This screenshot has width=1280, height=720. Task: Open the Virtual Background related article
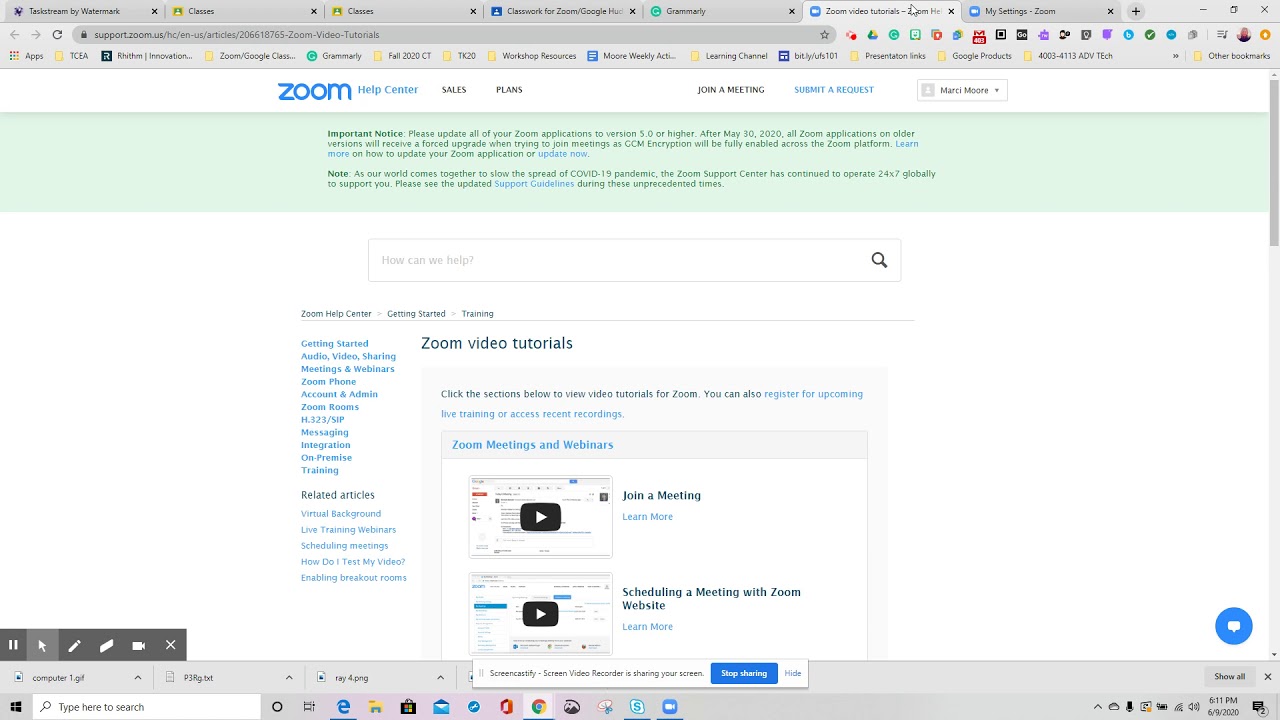[341, 514]
